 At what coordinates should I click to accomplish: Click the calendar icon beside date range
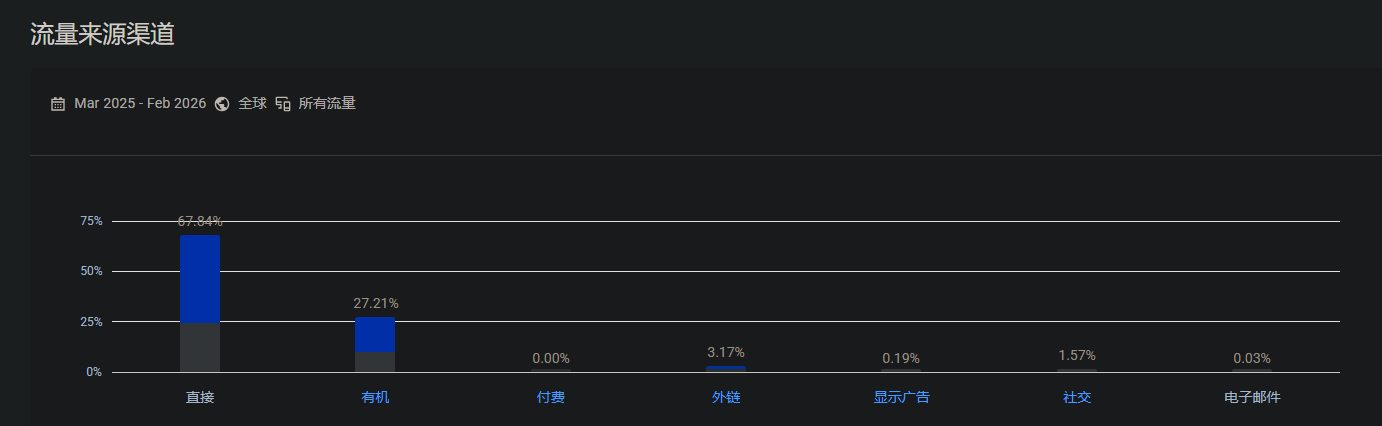58,104
